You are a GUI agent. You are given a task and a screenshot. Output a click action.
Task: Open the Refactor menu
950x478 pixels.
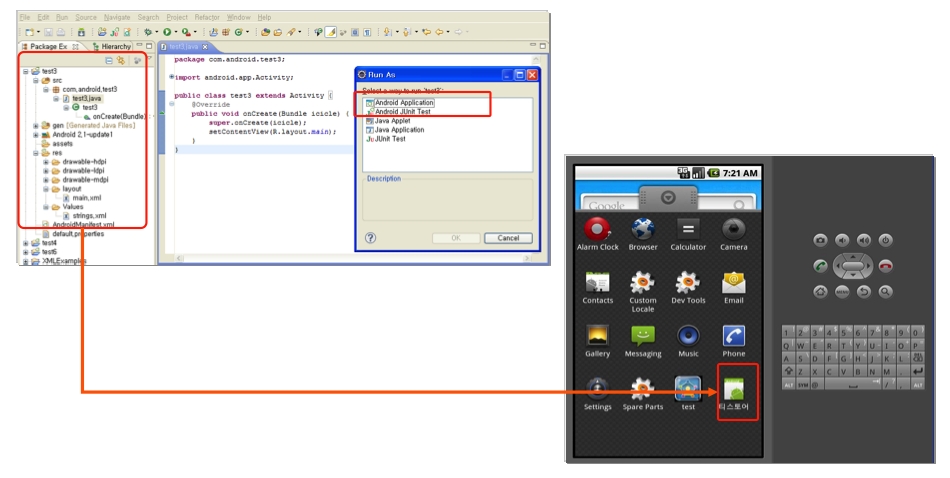[207, 17]
